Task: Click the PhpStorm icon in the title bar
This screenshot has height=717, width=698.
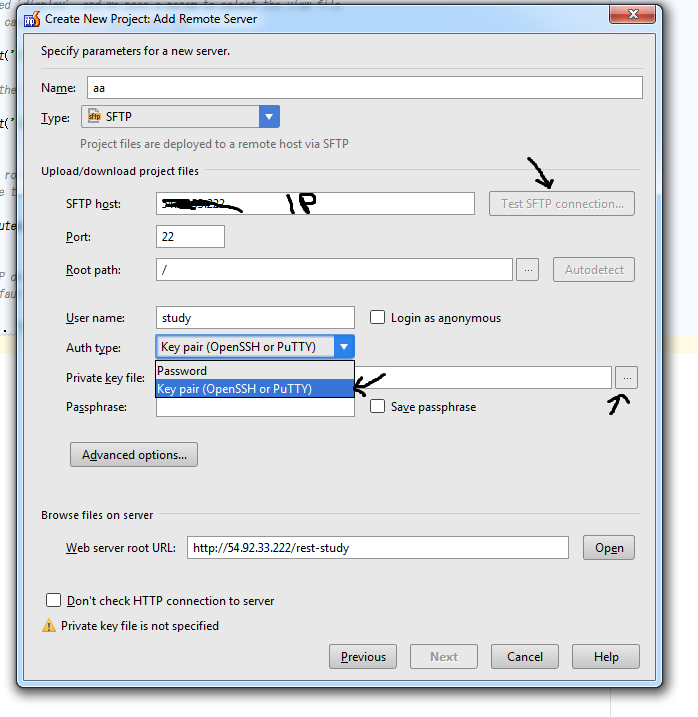Action: (32, 19)
